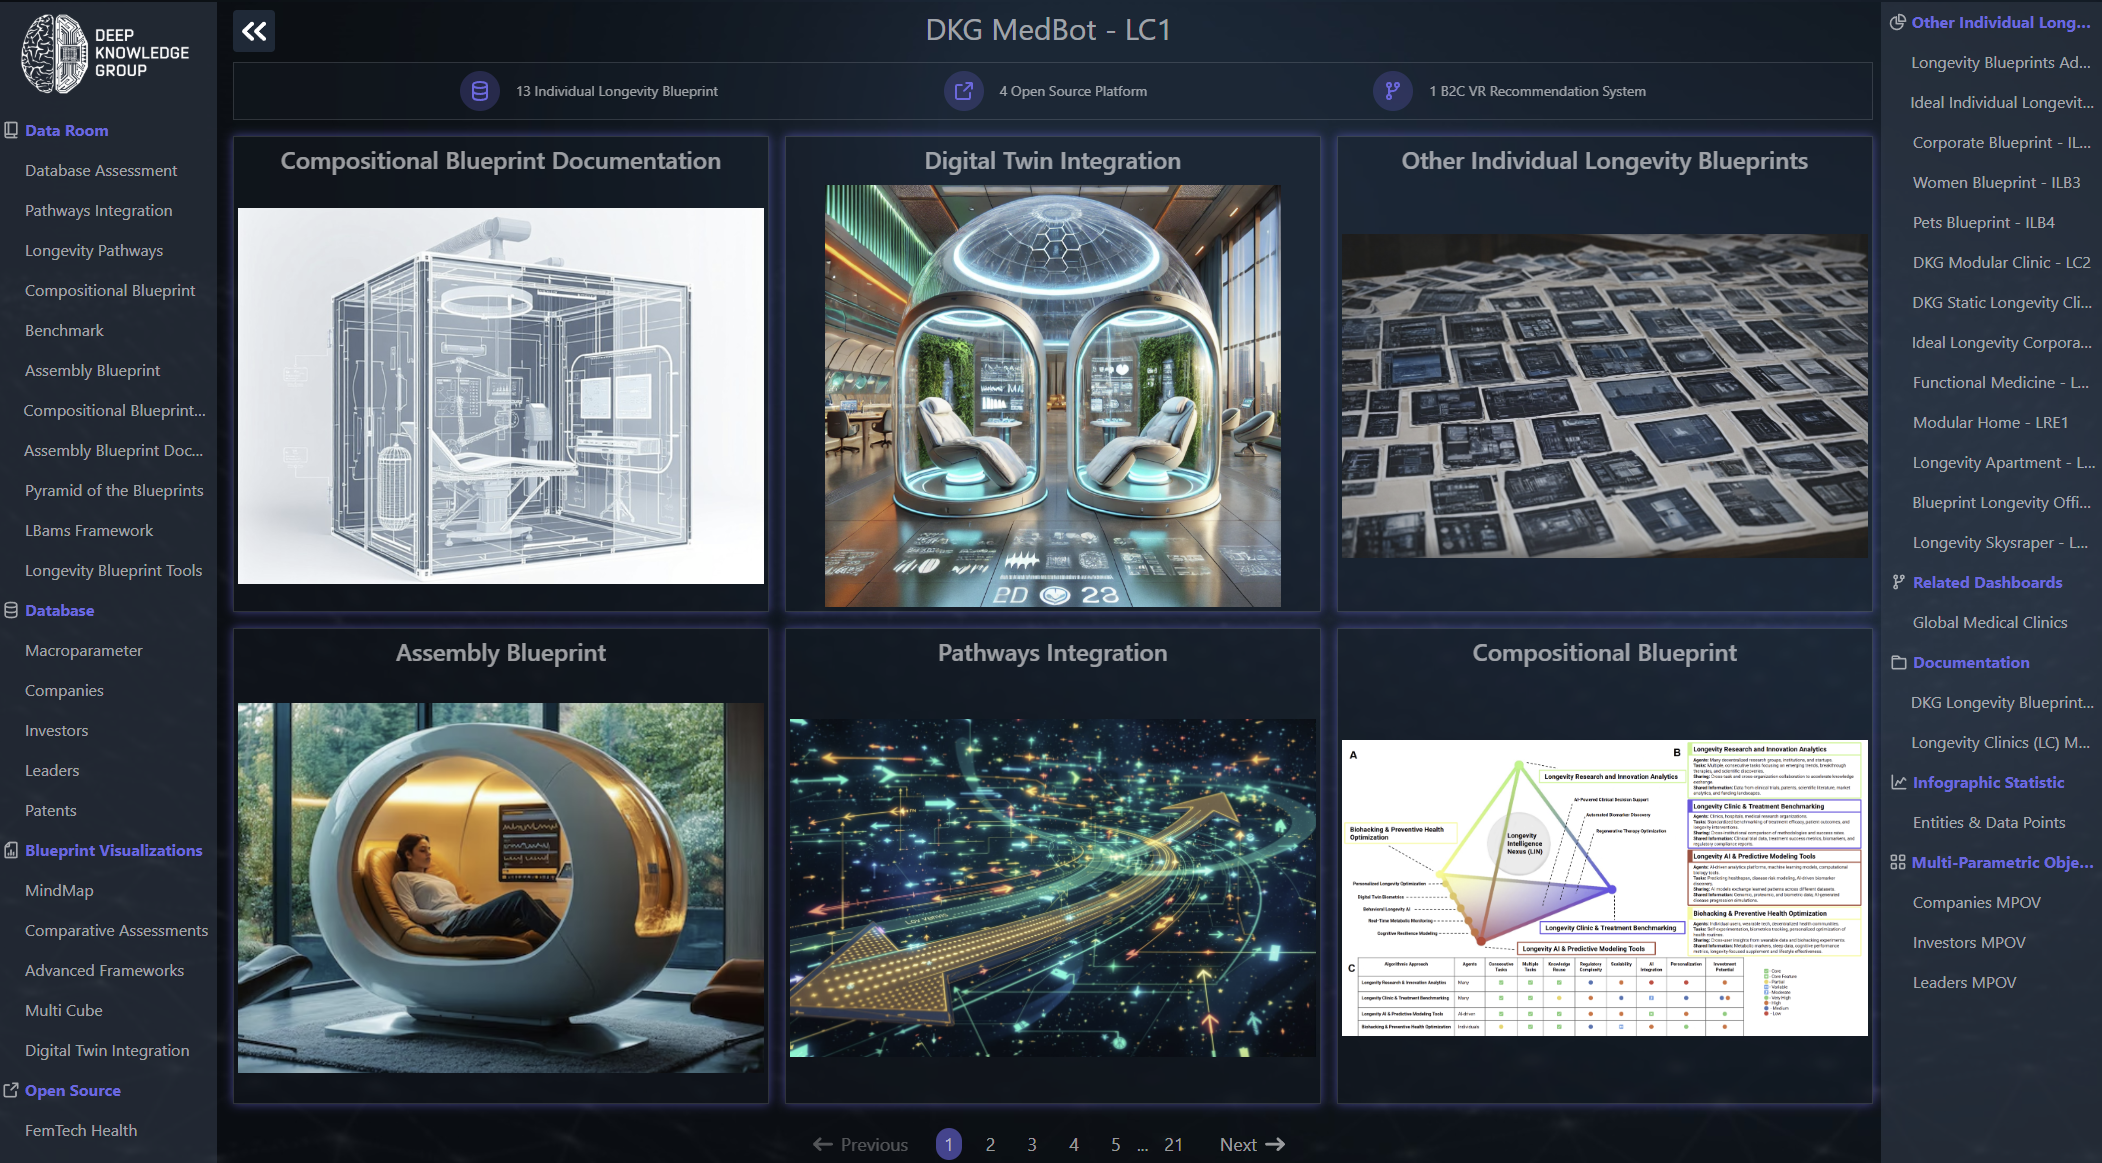Click the database icon beside 13 Individual Longevity Blueprint

click(x=479, y=91)
